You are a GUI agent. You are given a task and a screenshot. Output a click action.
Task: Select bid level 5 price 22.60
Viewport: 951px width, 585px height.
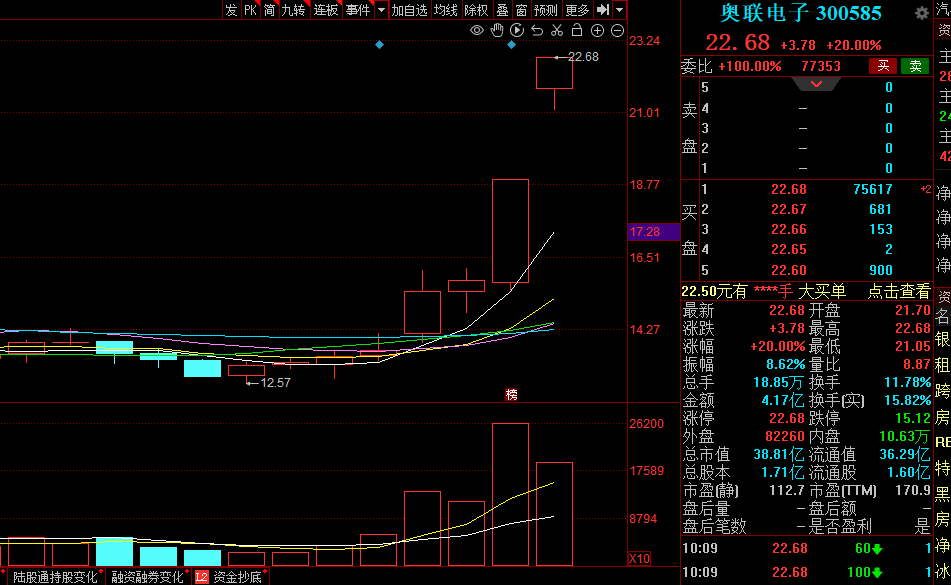point(788,270)
